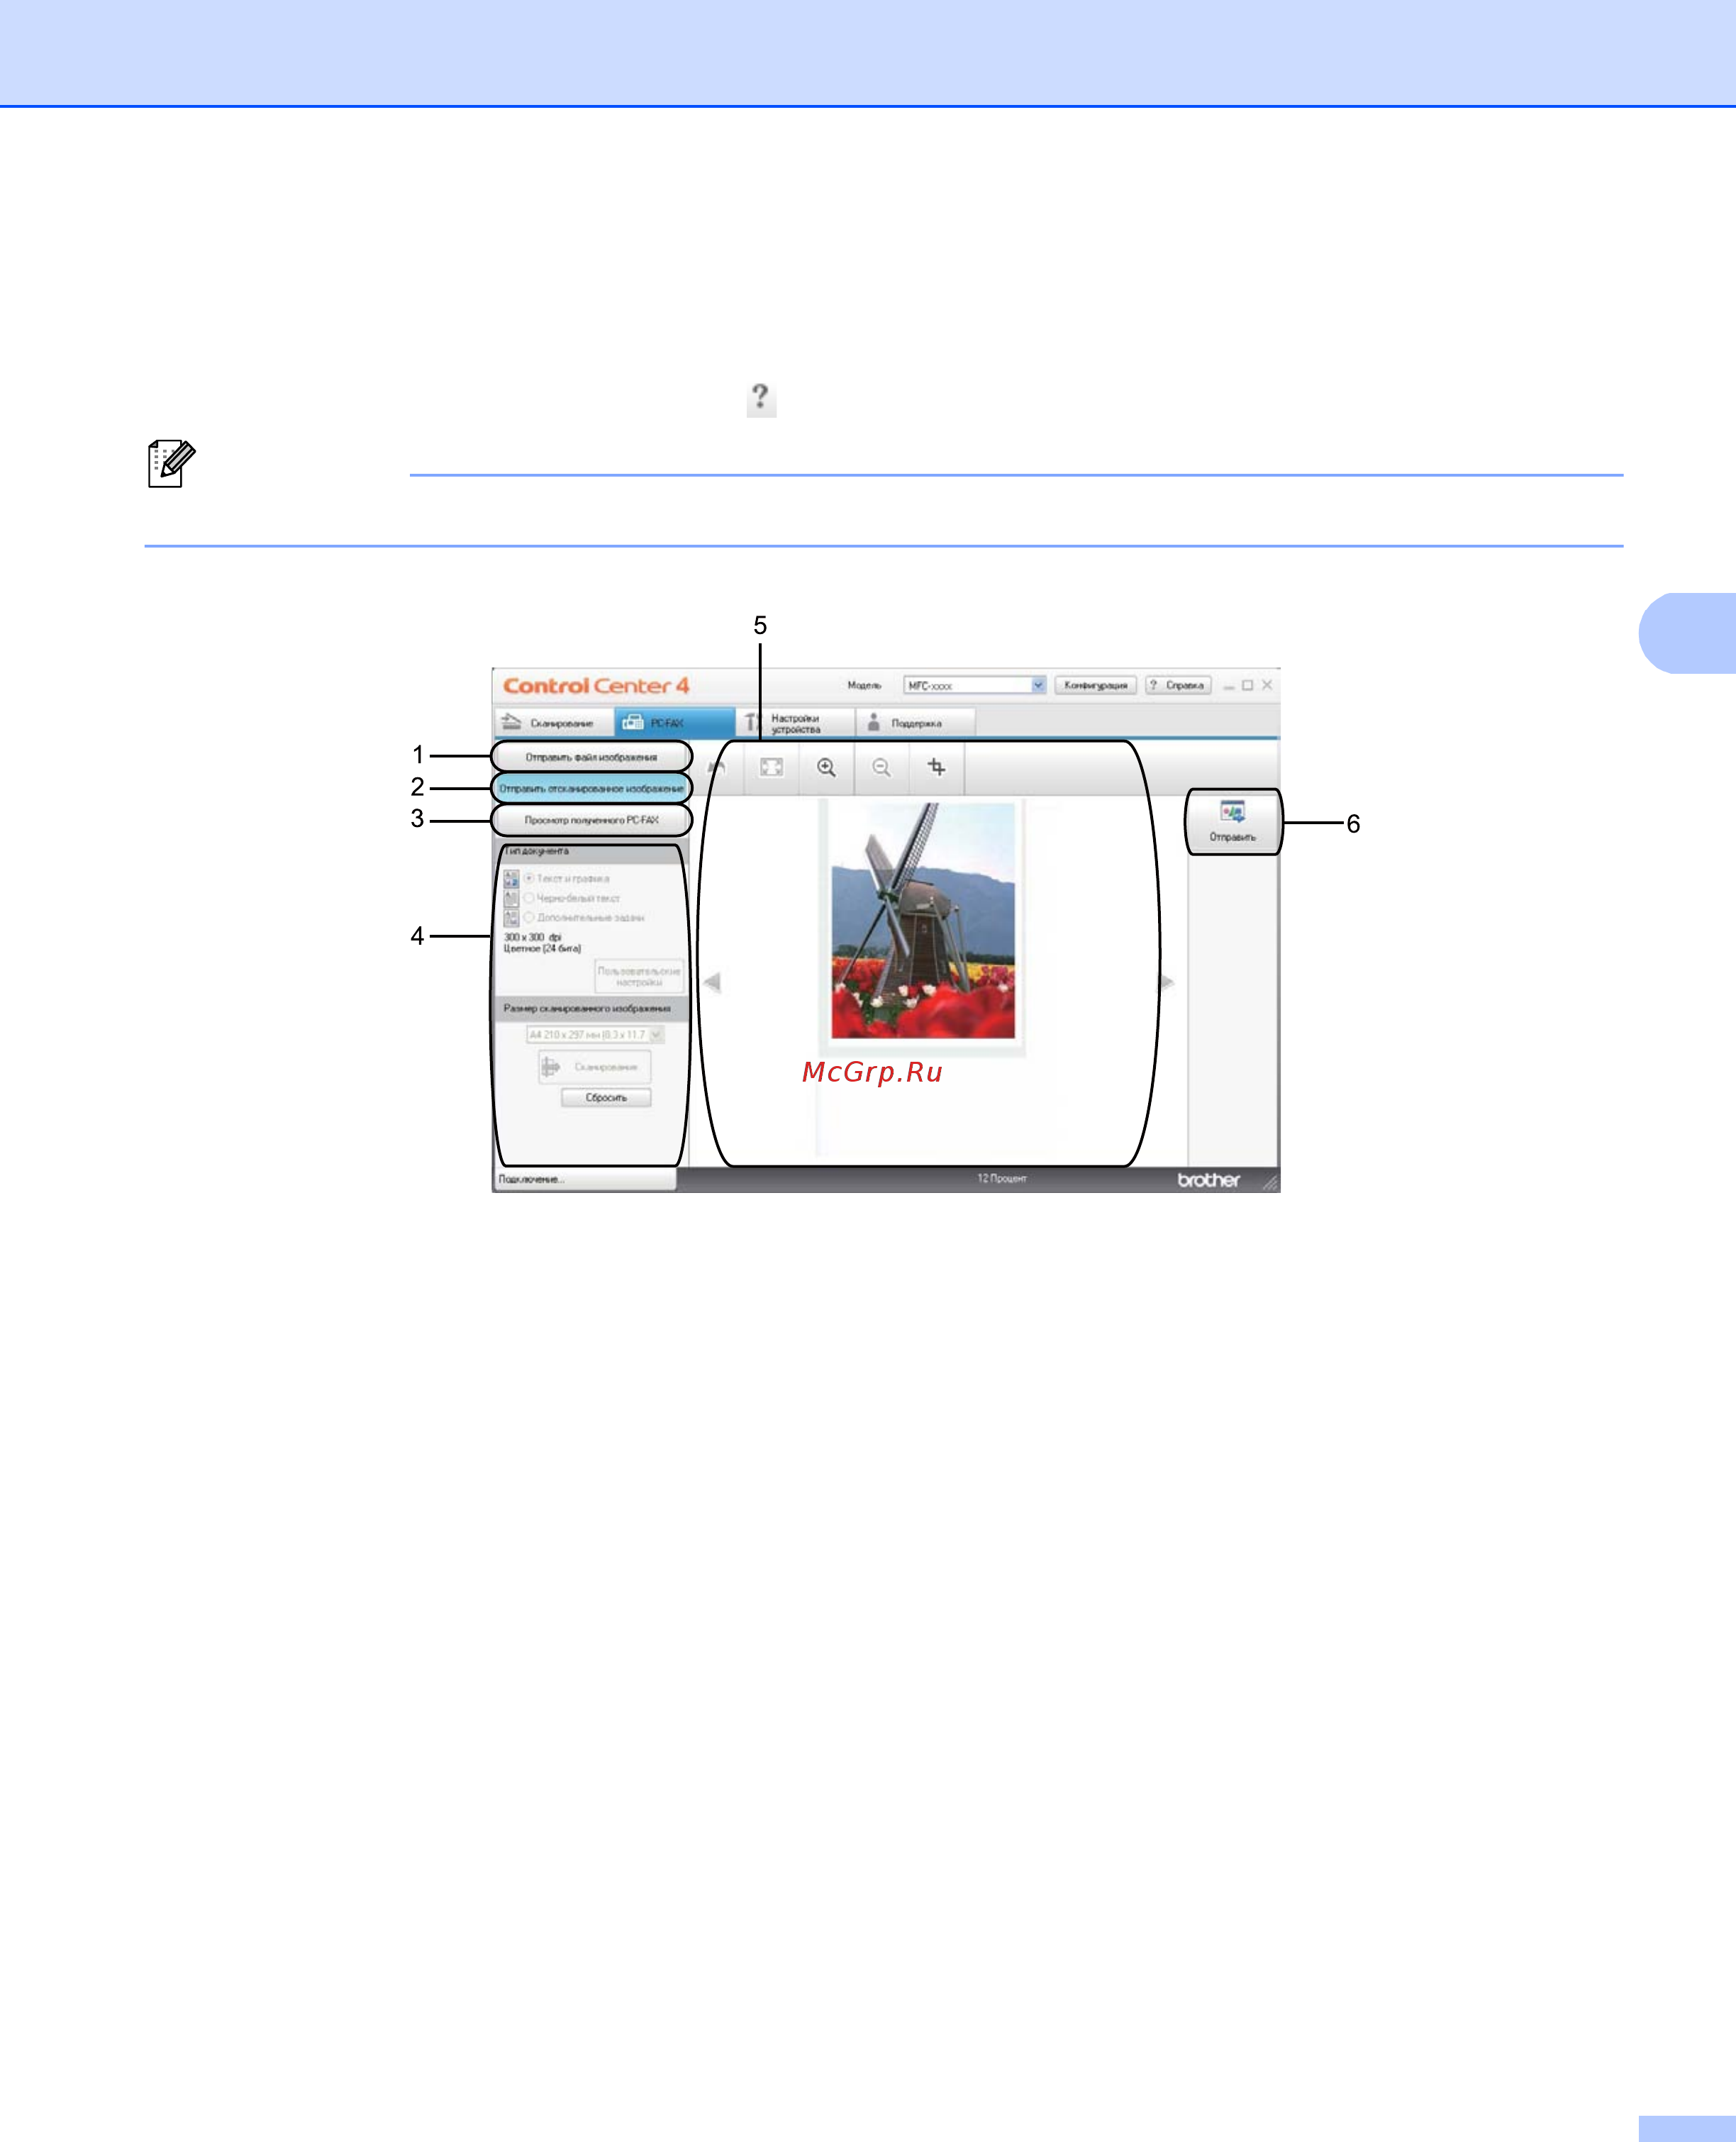This screenshot has height=2142, width=1736.
Task: Click the rotate/undo arrow toolbar icon
Action: click(x=716, y=768)
